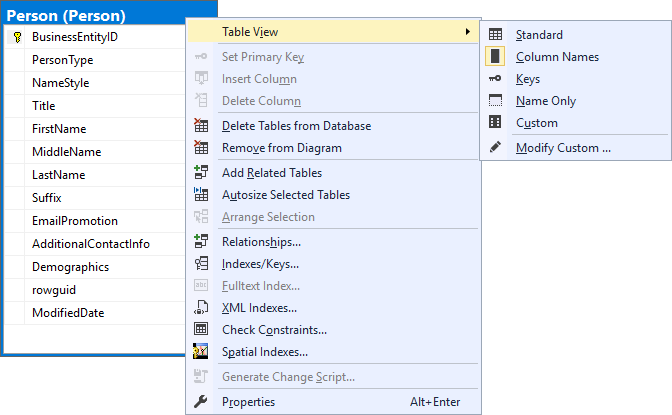The image size is (672, 415).
Task: Click the Check Constraints grid icon
Action: (201, 330)
